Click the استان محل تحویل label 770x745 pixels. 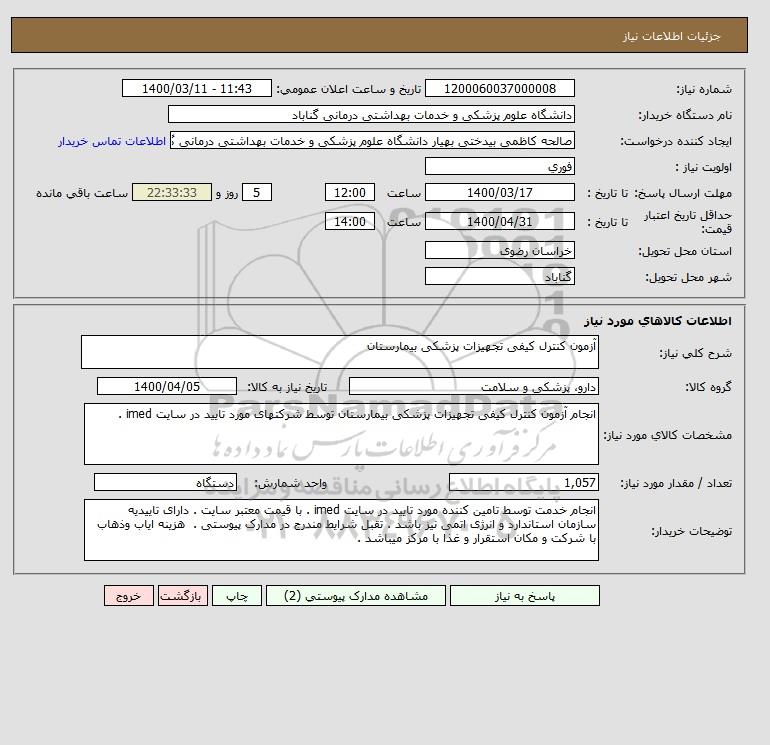tap(685, 251)
